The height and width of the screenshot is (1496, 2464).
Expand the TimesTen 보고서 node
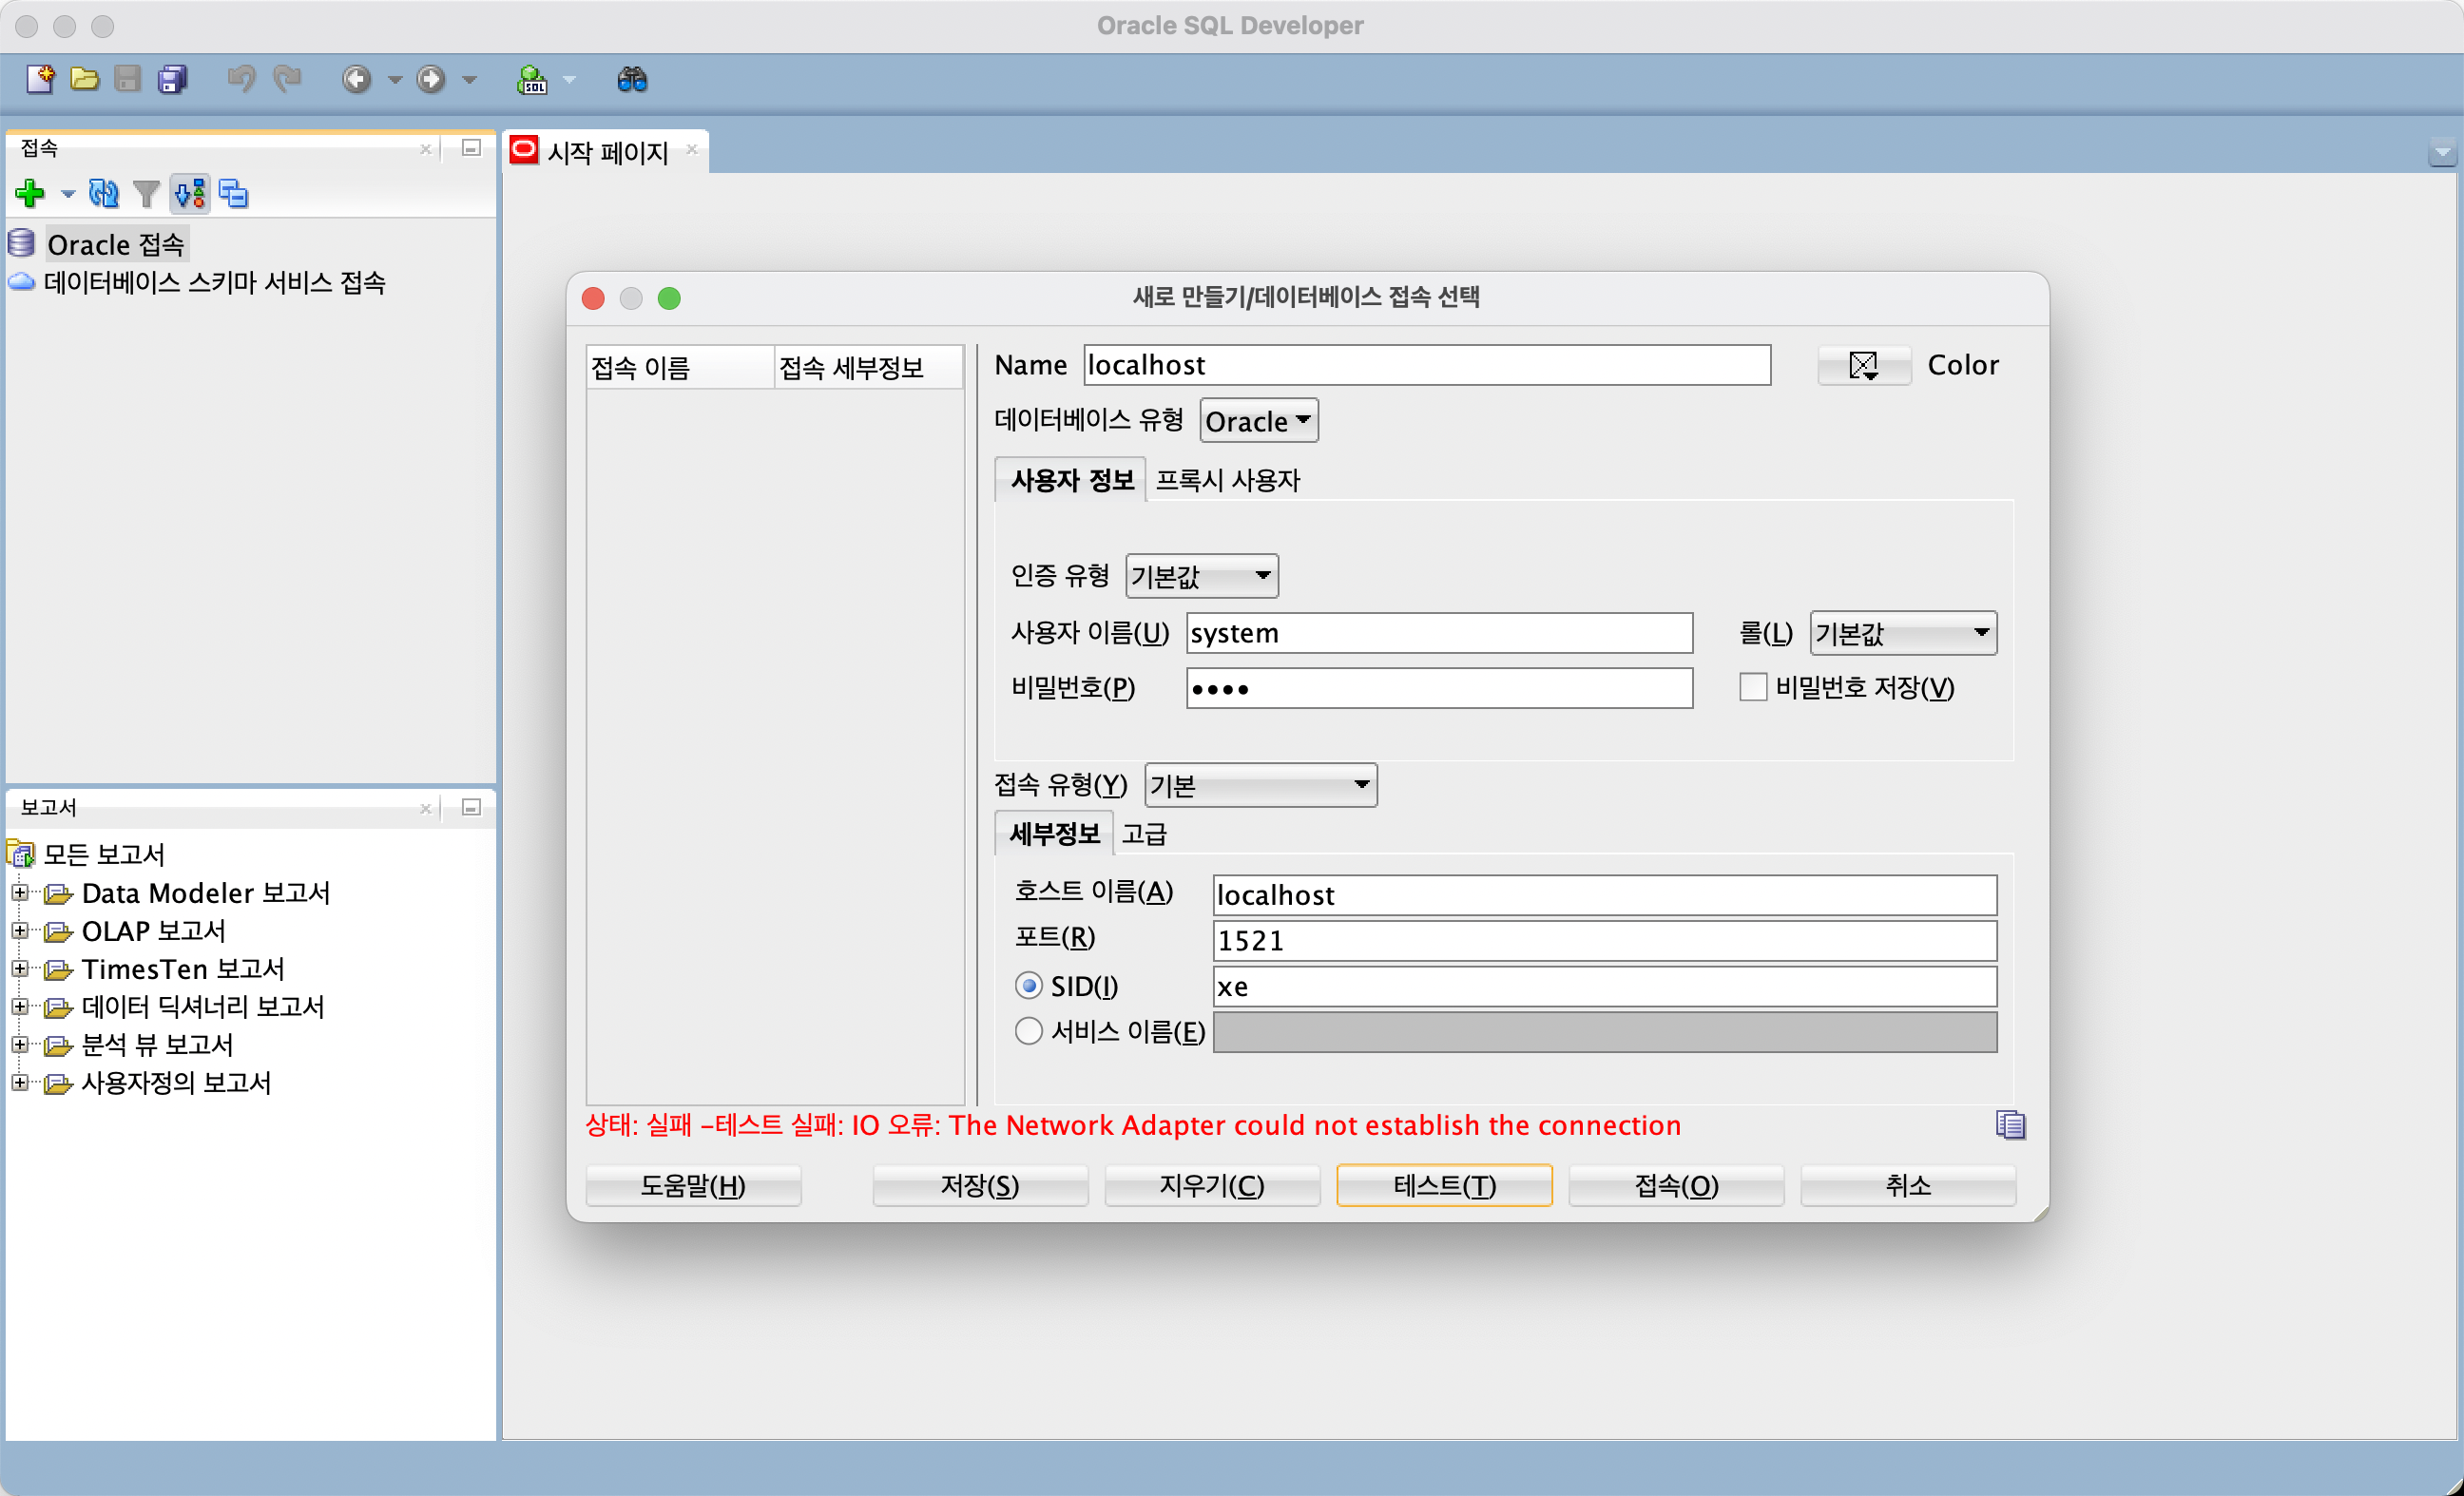pyautogui.click(x=19, y=968)
